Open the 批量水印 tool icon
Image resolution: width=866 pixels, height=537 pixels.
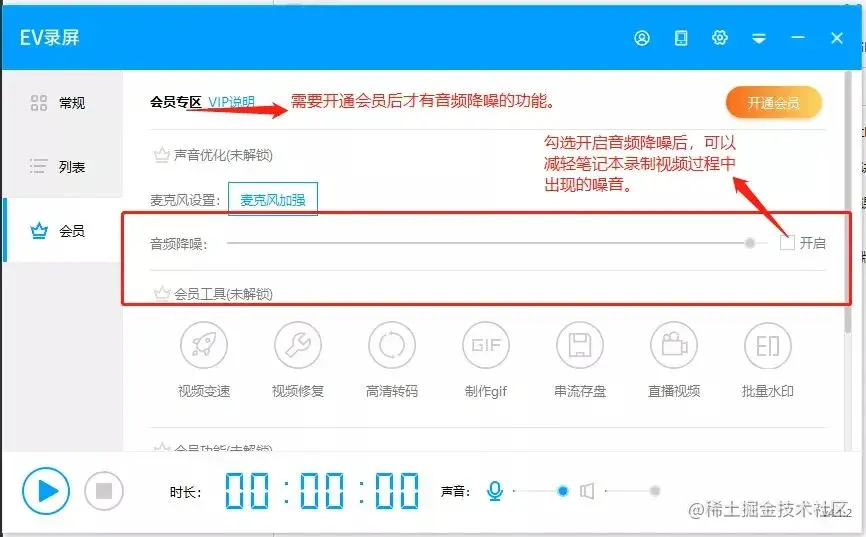click(768, 345)
